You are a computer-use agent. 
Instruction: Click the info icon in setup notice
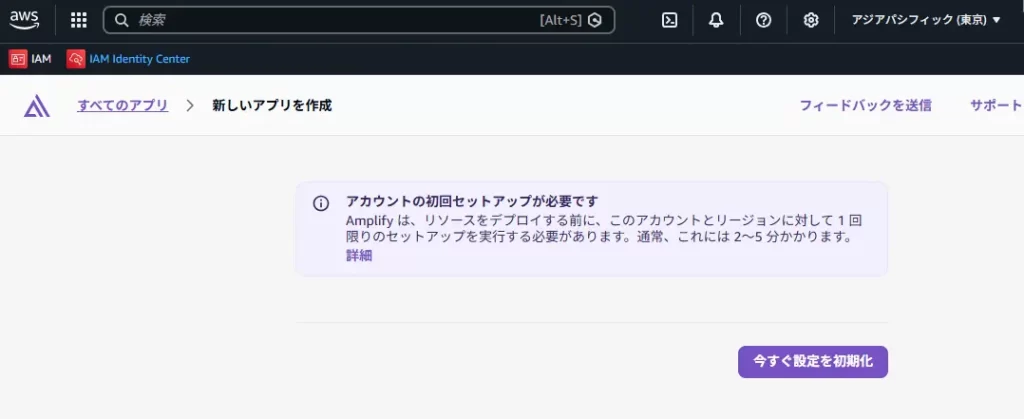[321, 203]
